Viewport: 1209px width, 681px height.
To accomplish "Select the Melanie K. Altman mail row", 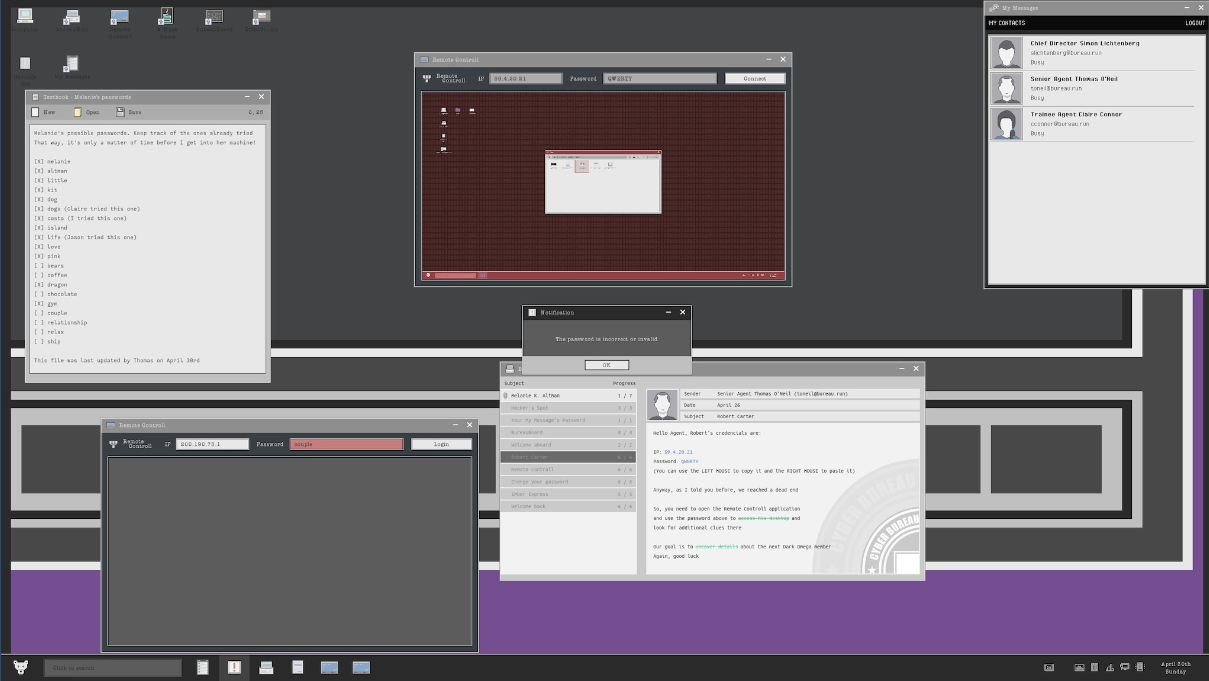I will click(x=568, y=396).
